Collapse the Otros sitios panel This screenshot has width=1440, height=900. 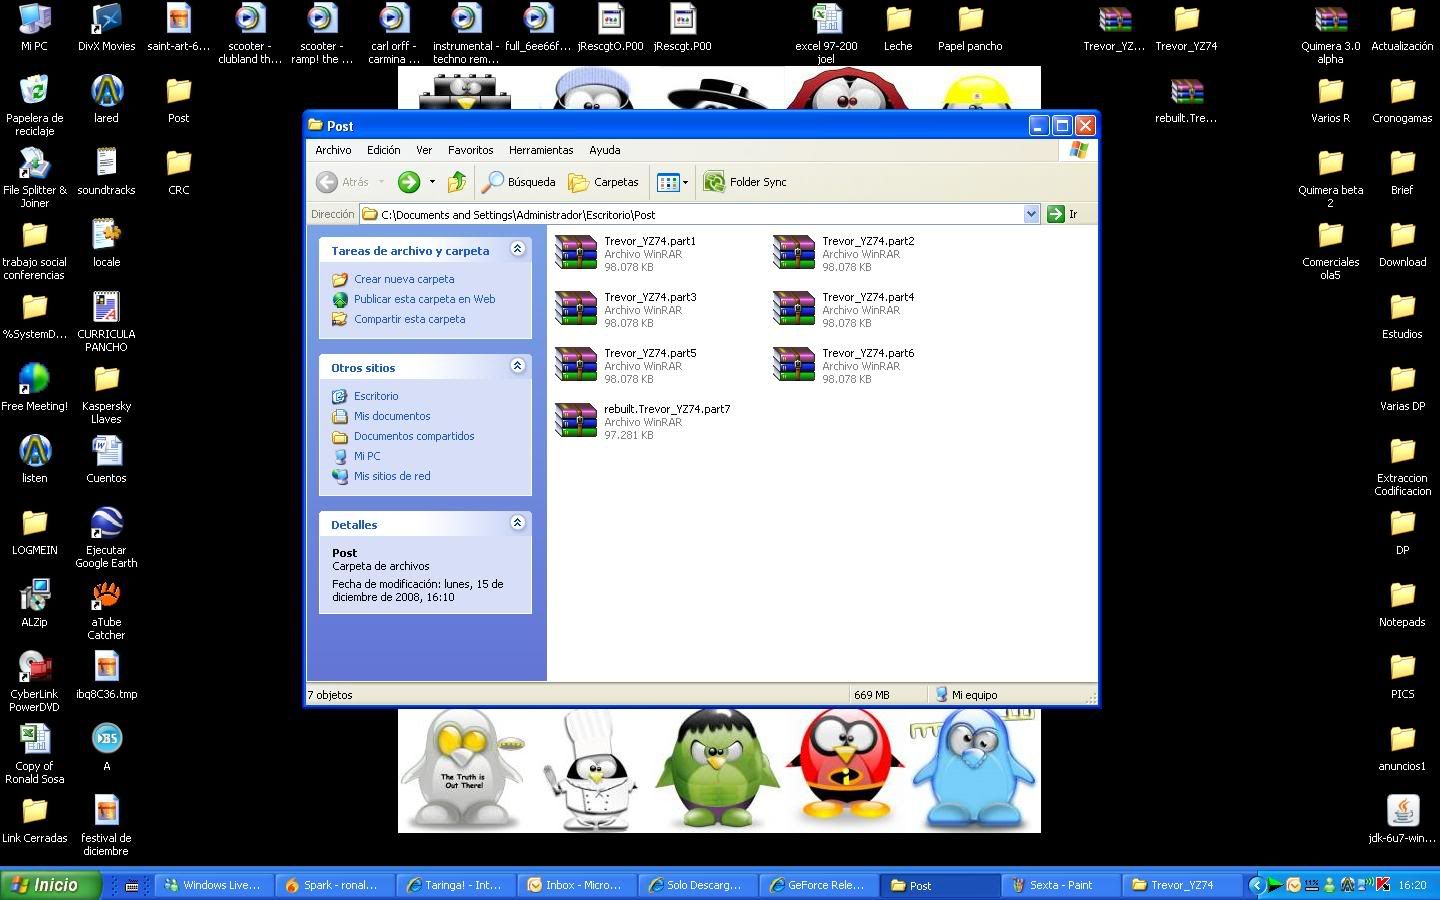point(517,366)
